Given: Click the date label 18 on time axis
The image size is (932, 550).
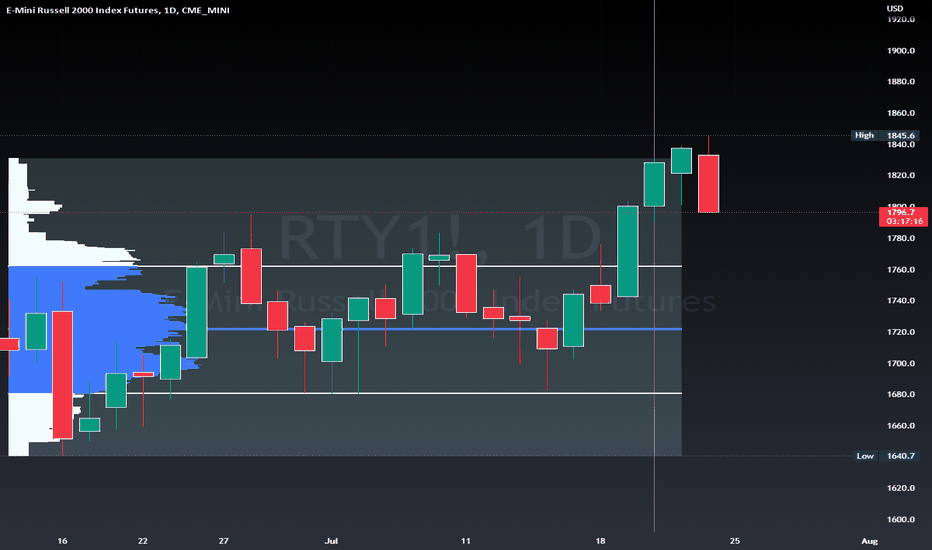Looking at the screenshot, I should pyautogui.click(x=600, y=541).
